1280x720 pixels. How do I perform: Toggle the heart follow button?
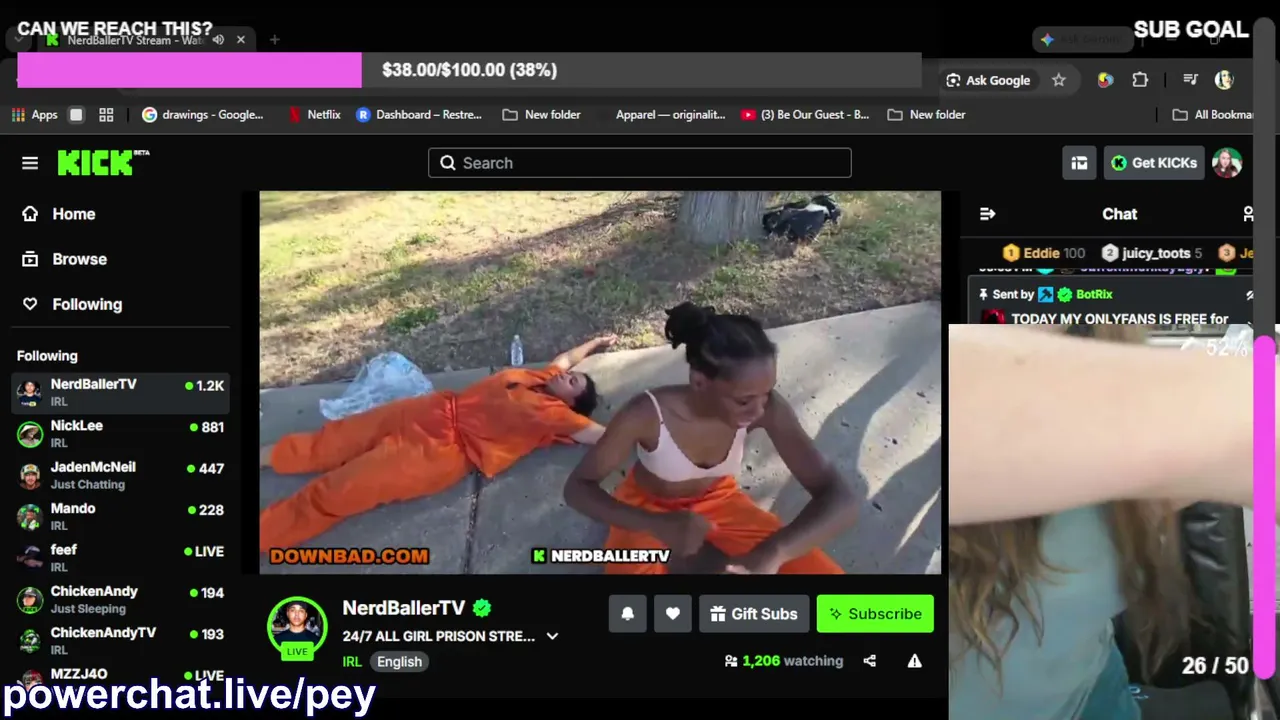click(673, 614)
